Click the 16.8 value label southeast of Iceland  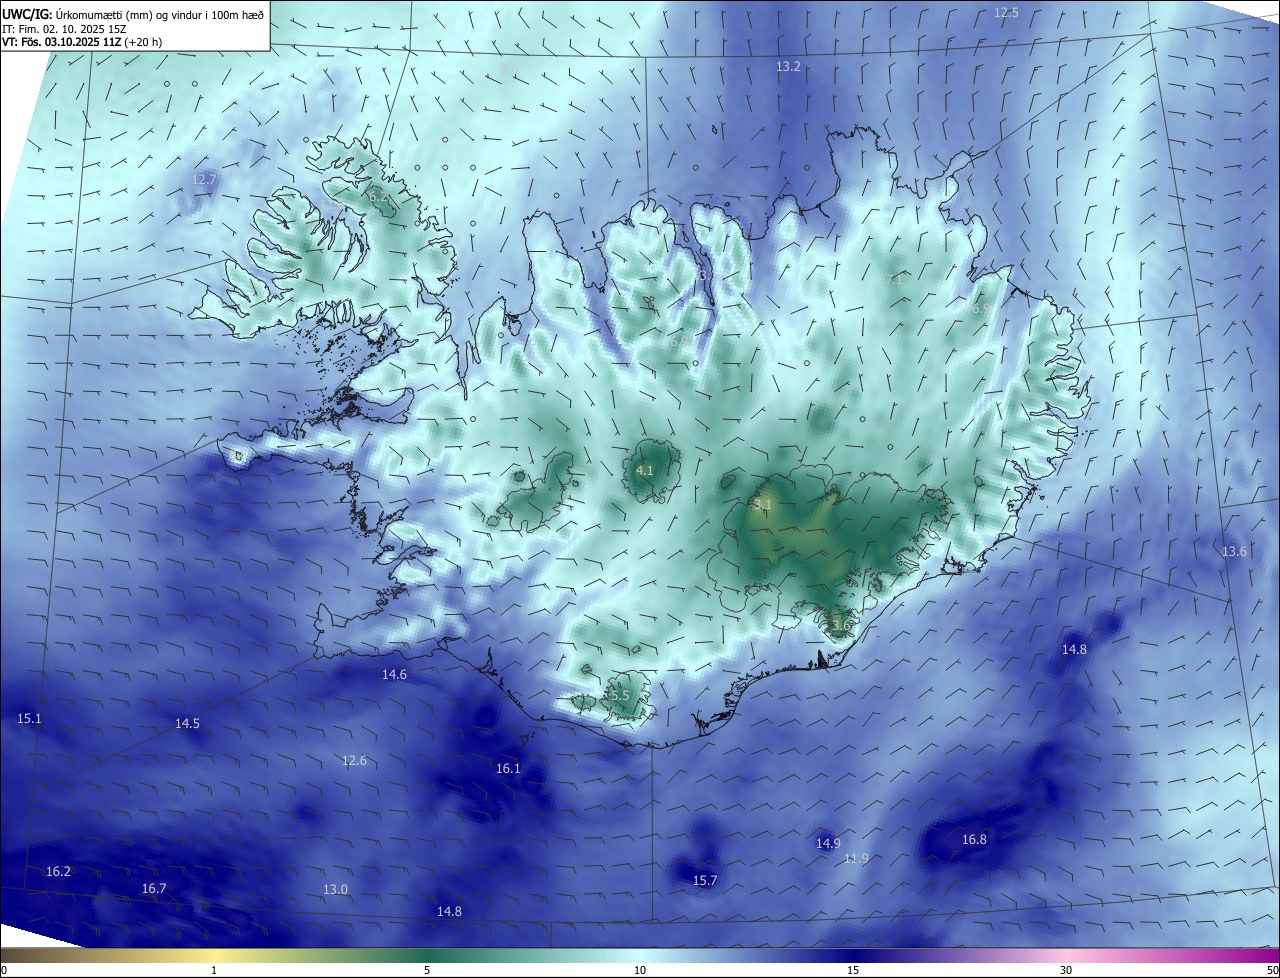(974, 840)
